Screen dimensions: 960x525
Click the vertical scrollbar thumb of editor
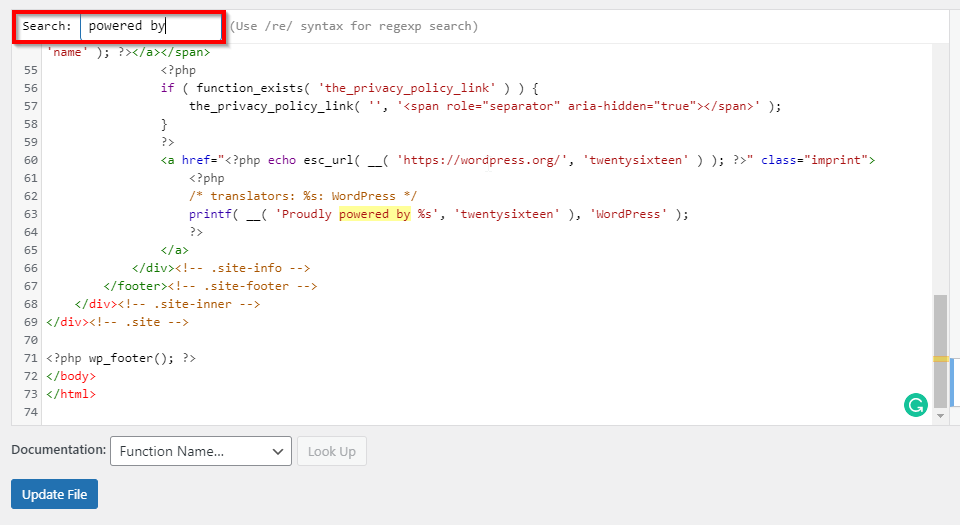coord(940,351)
